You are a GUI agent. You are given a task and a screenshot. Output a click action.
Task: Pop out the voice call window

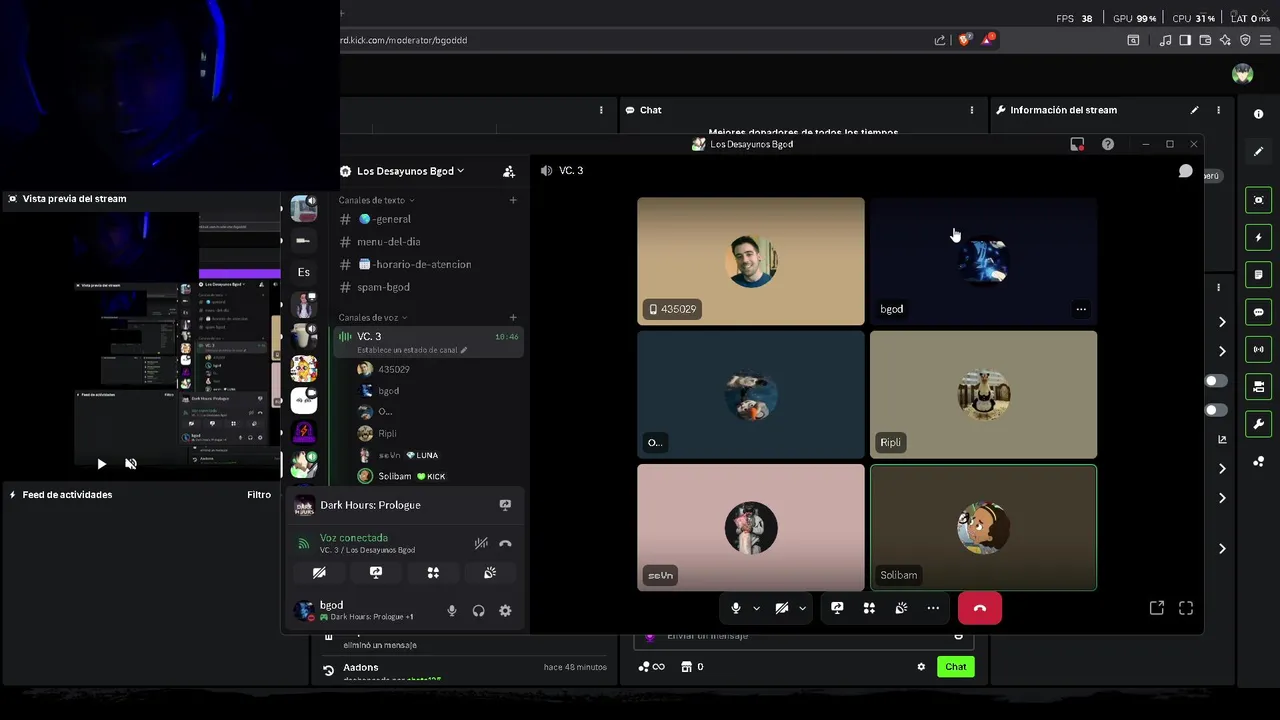pyautogui.click(x=1157, y=608)
